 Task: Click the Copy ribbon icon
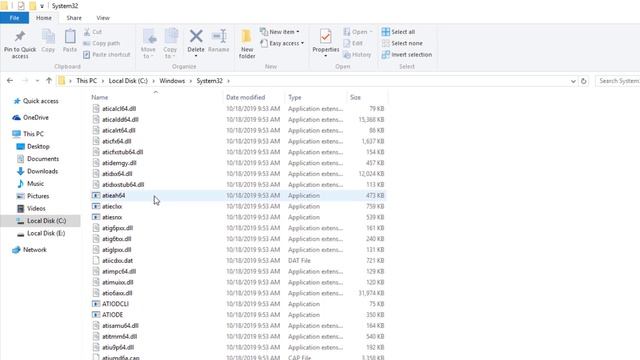coord(48,37)
